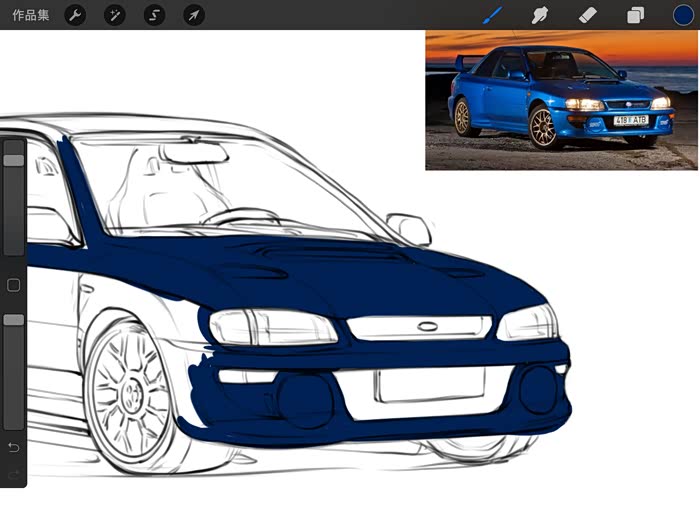The width and height of the screenshot is (700, 525).
Task: Select the Eraser tool
Action: pos(588,16)
